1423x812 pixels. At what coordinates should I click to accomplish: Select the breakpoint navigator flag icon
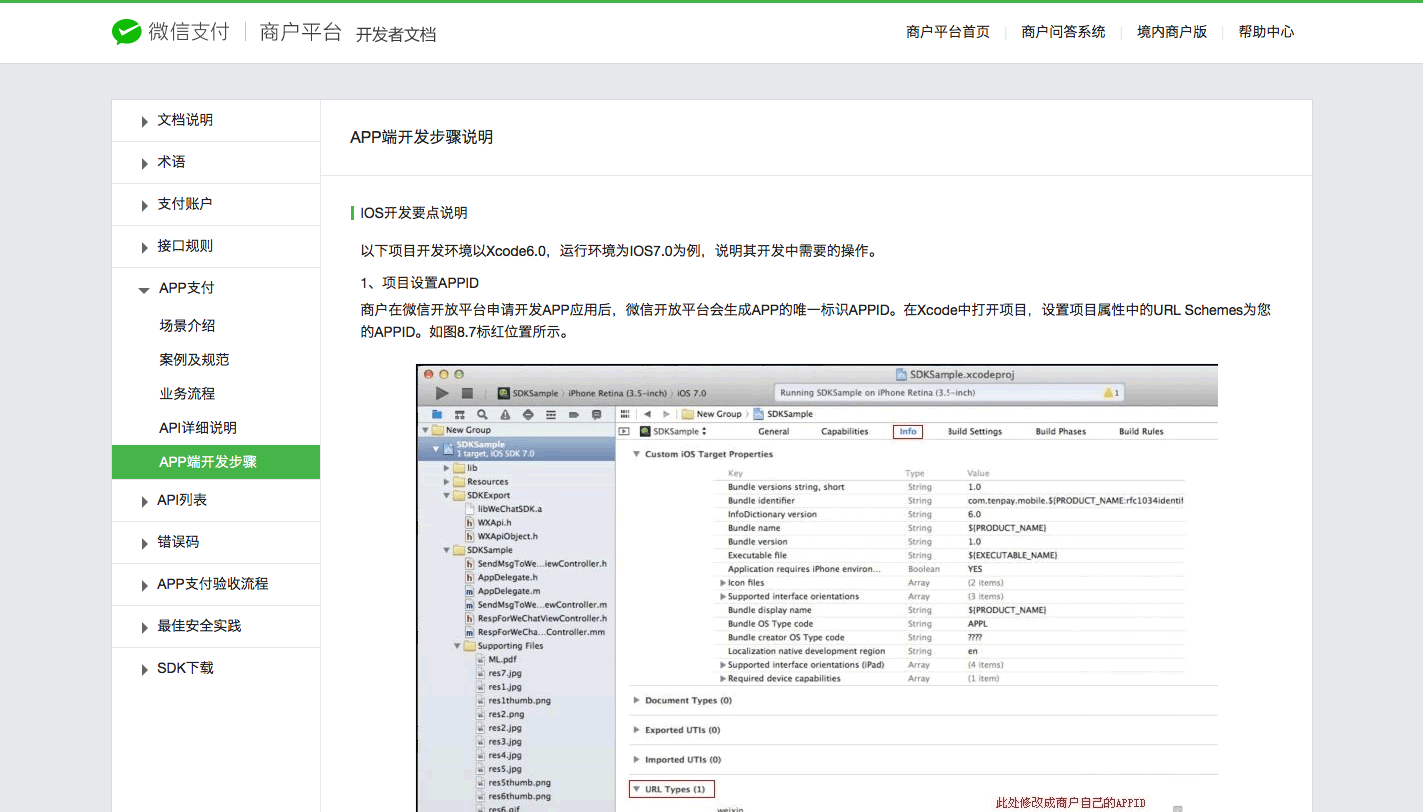click(x=574, y=414)
